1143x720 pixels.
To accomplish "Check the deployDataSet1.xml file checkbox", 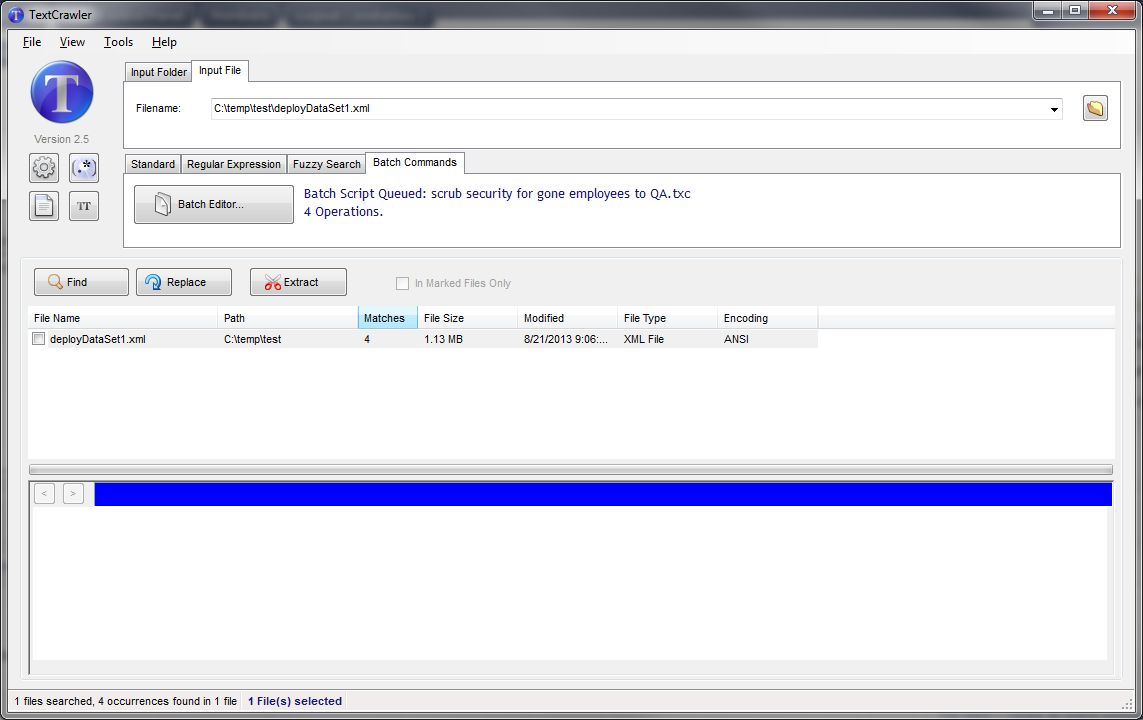I will pyautogui.click(x=39, y=339).
